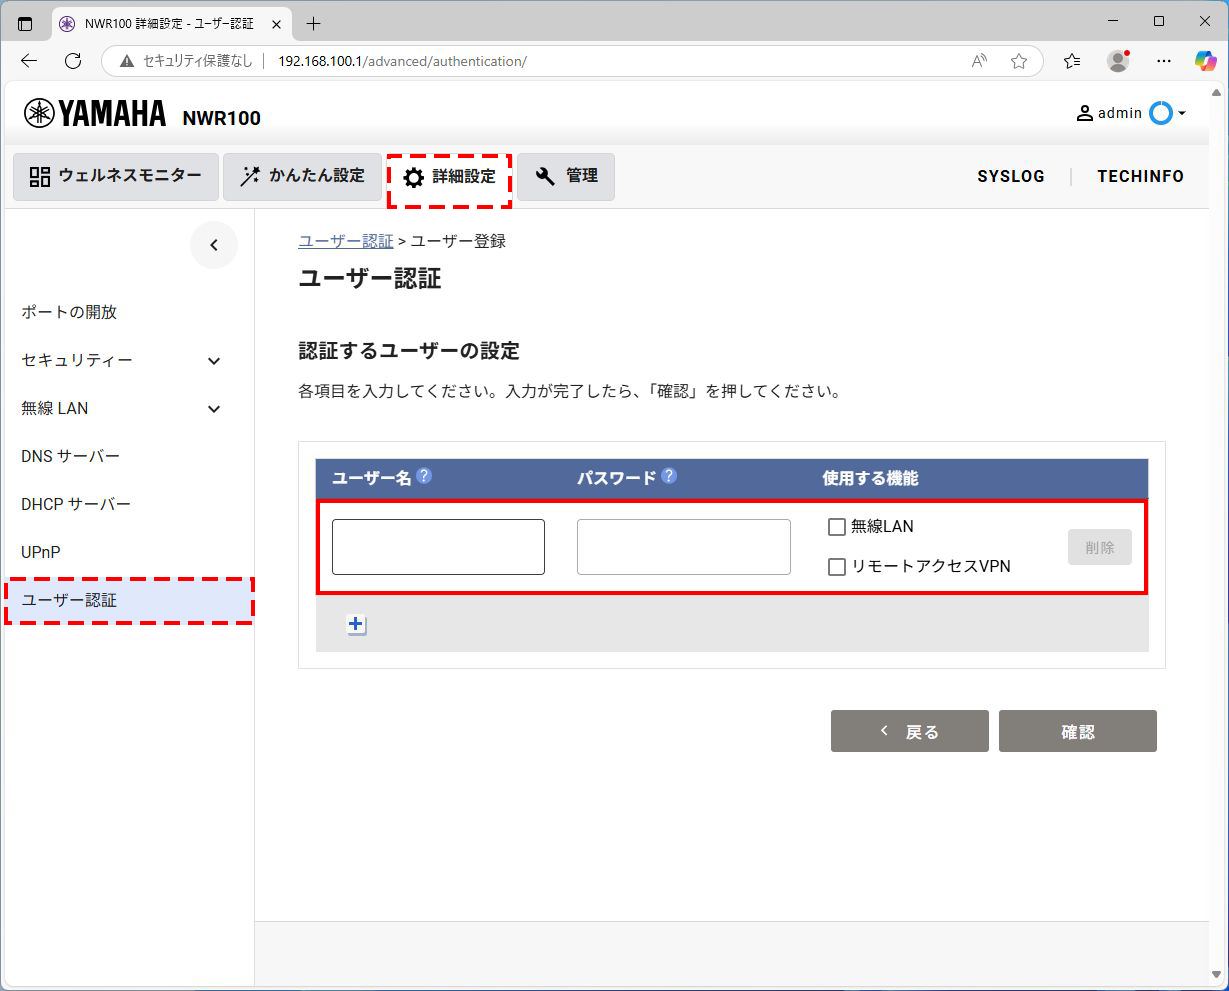
Task: Click the help icon next to パスワード
Action: pos(666,477)
